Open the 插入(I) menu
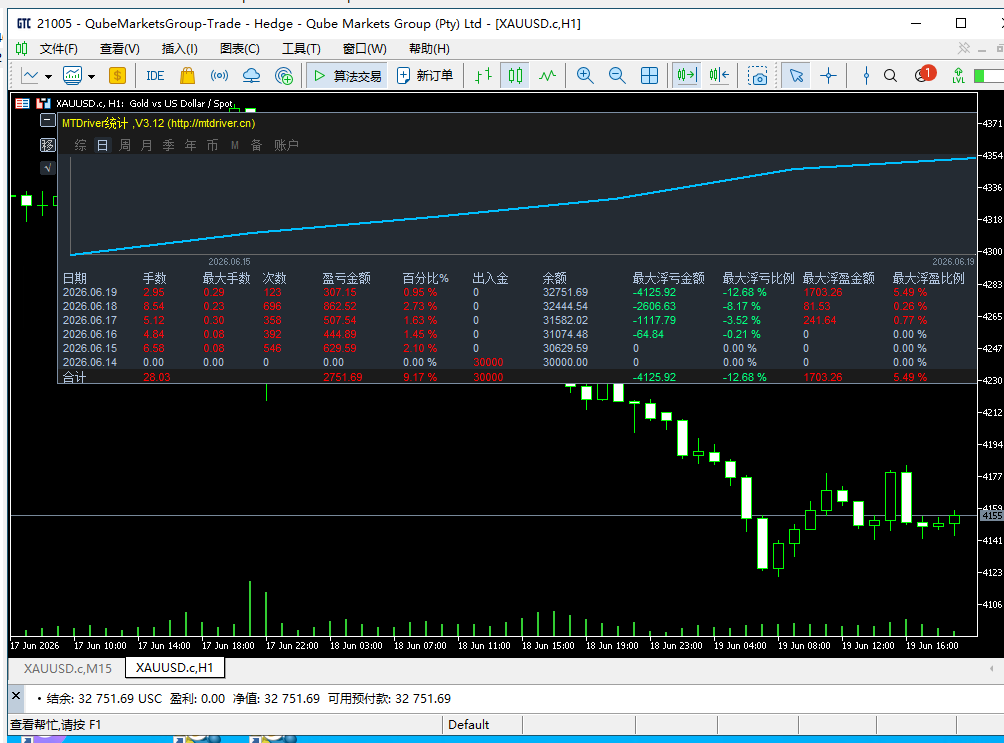 pyautogui.click(x=179, y=49)
